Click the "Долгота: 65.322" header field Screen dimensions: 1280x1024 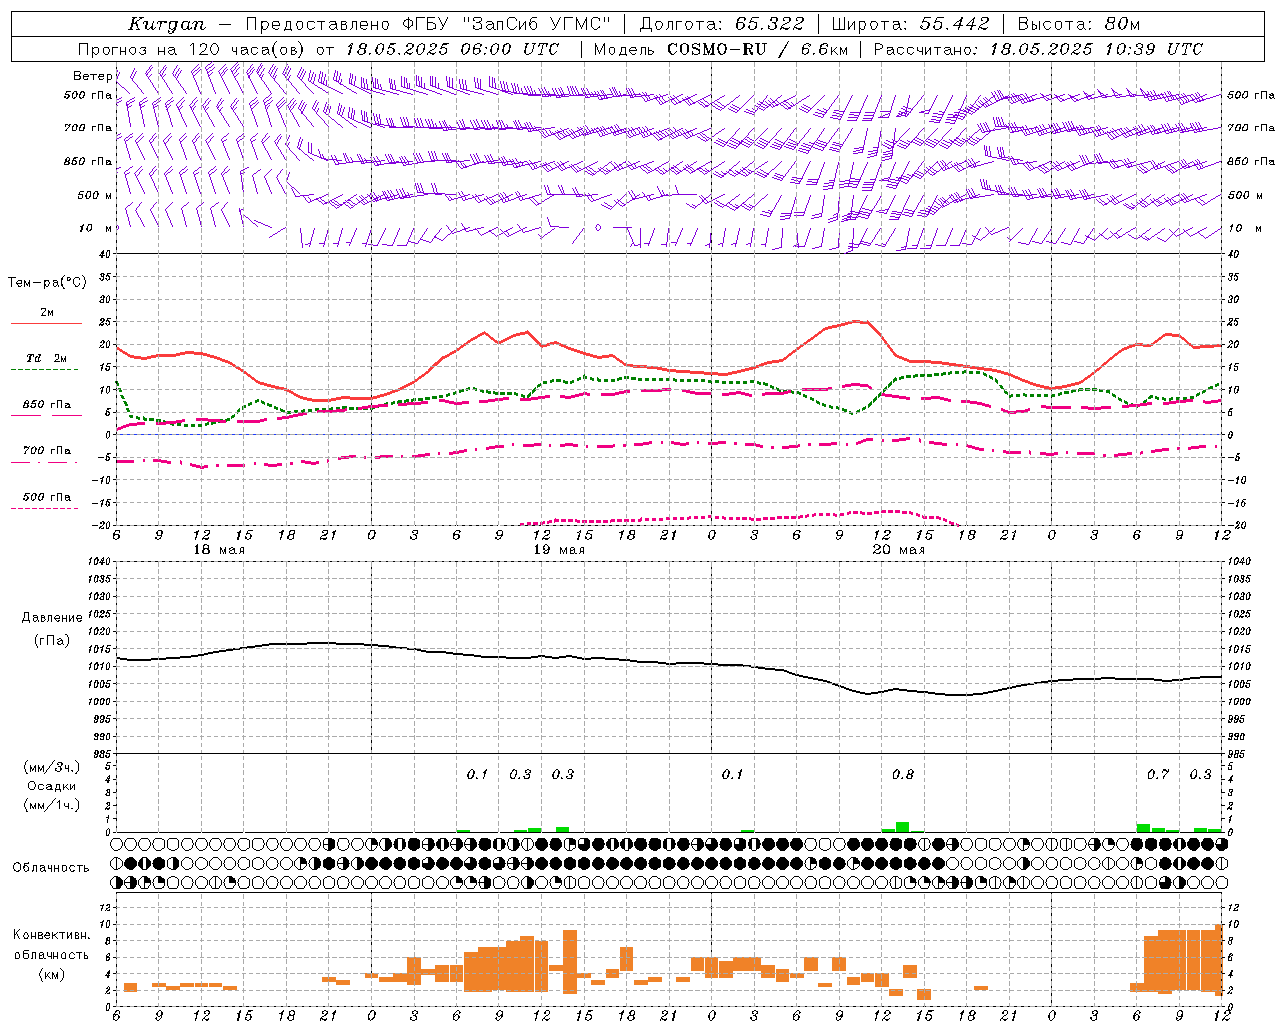point(721,24)
